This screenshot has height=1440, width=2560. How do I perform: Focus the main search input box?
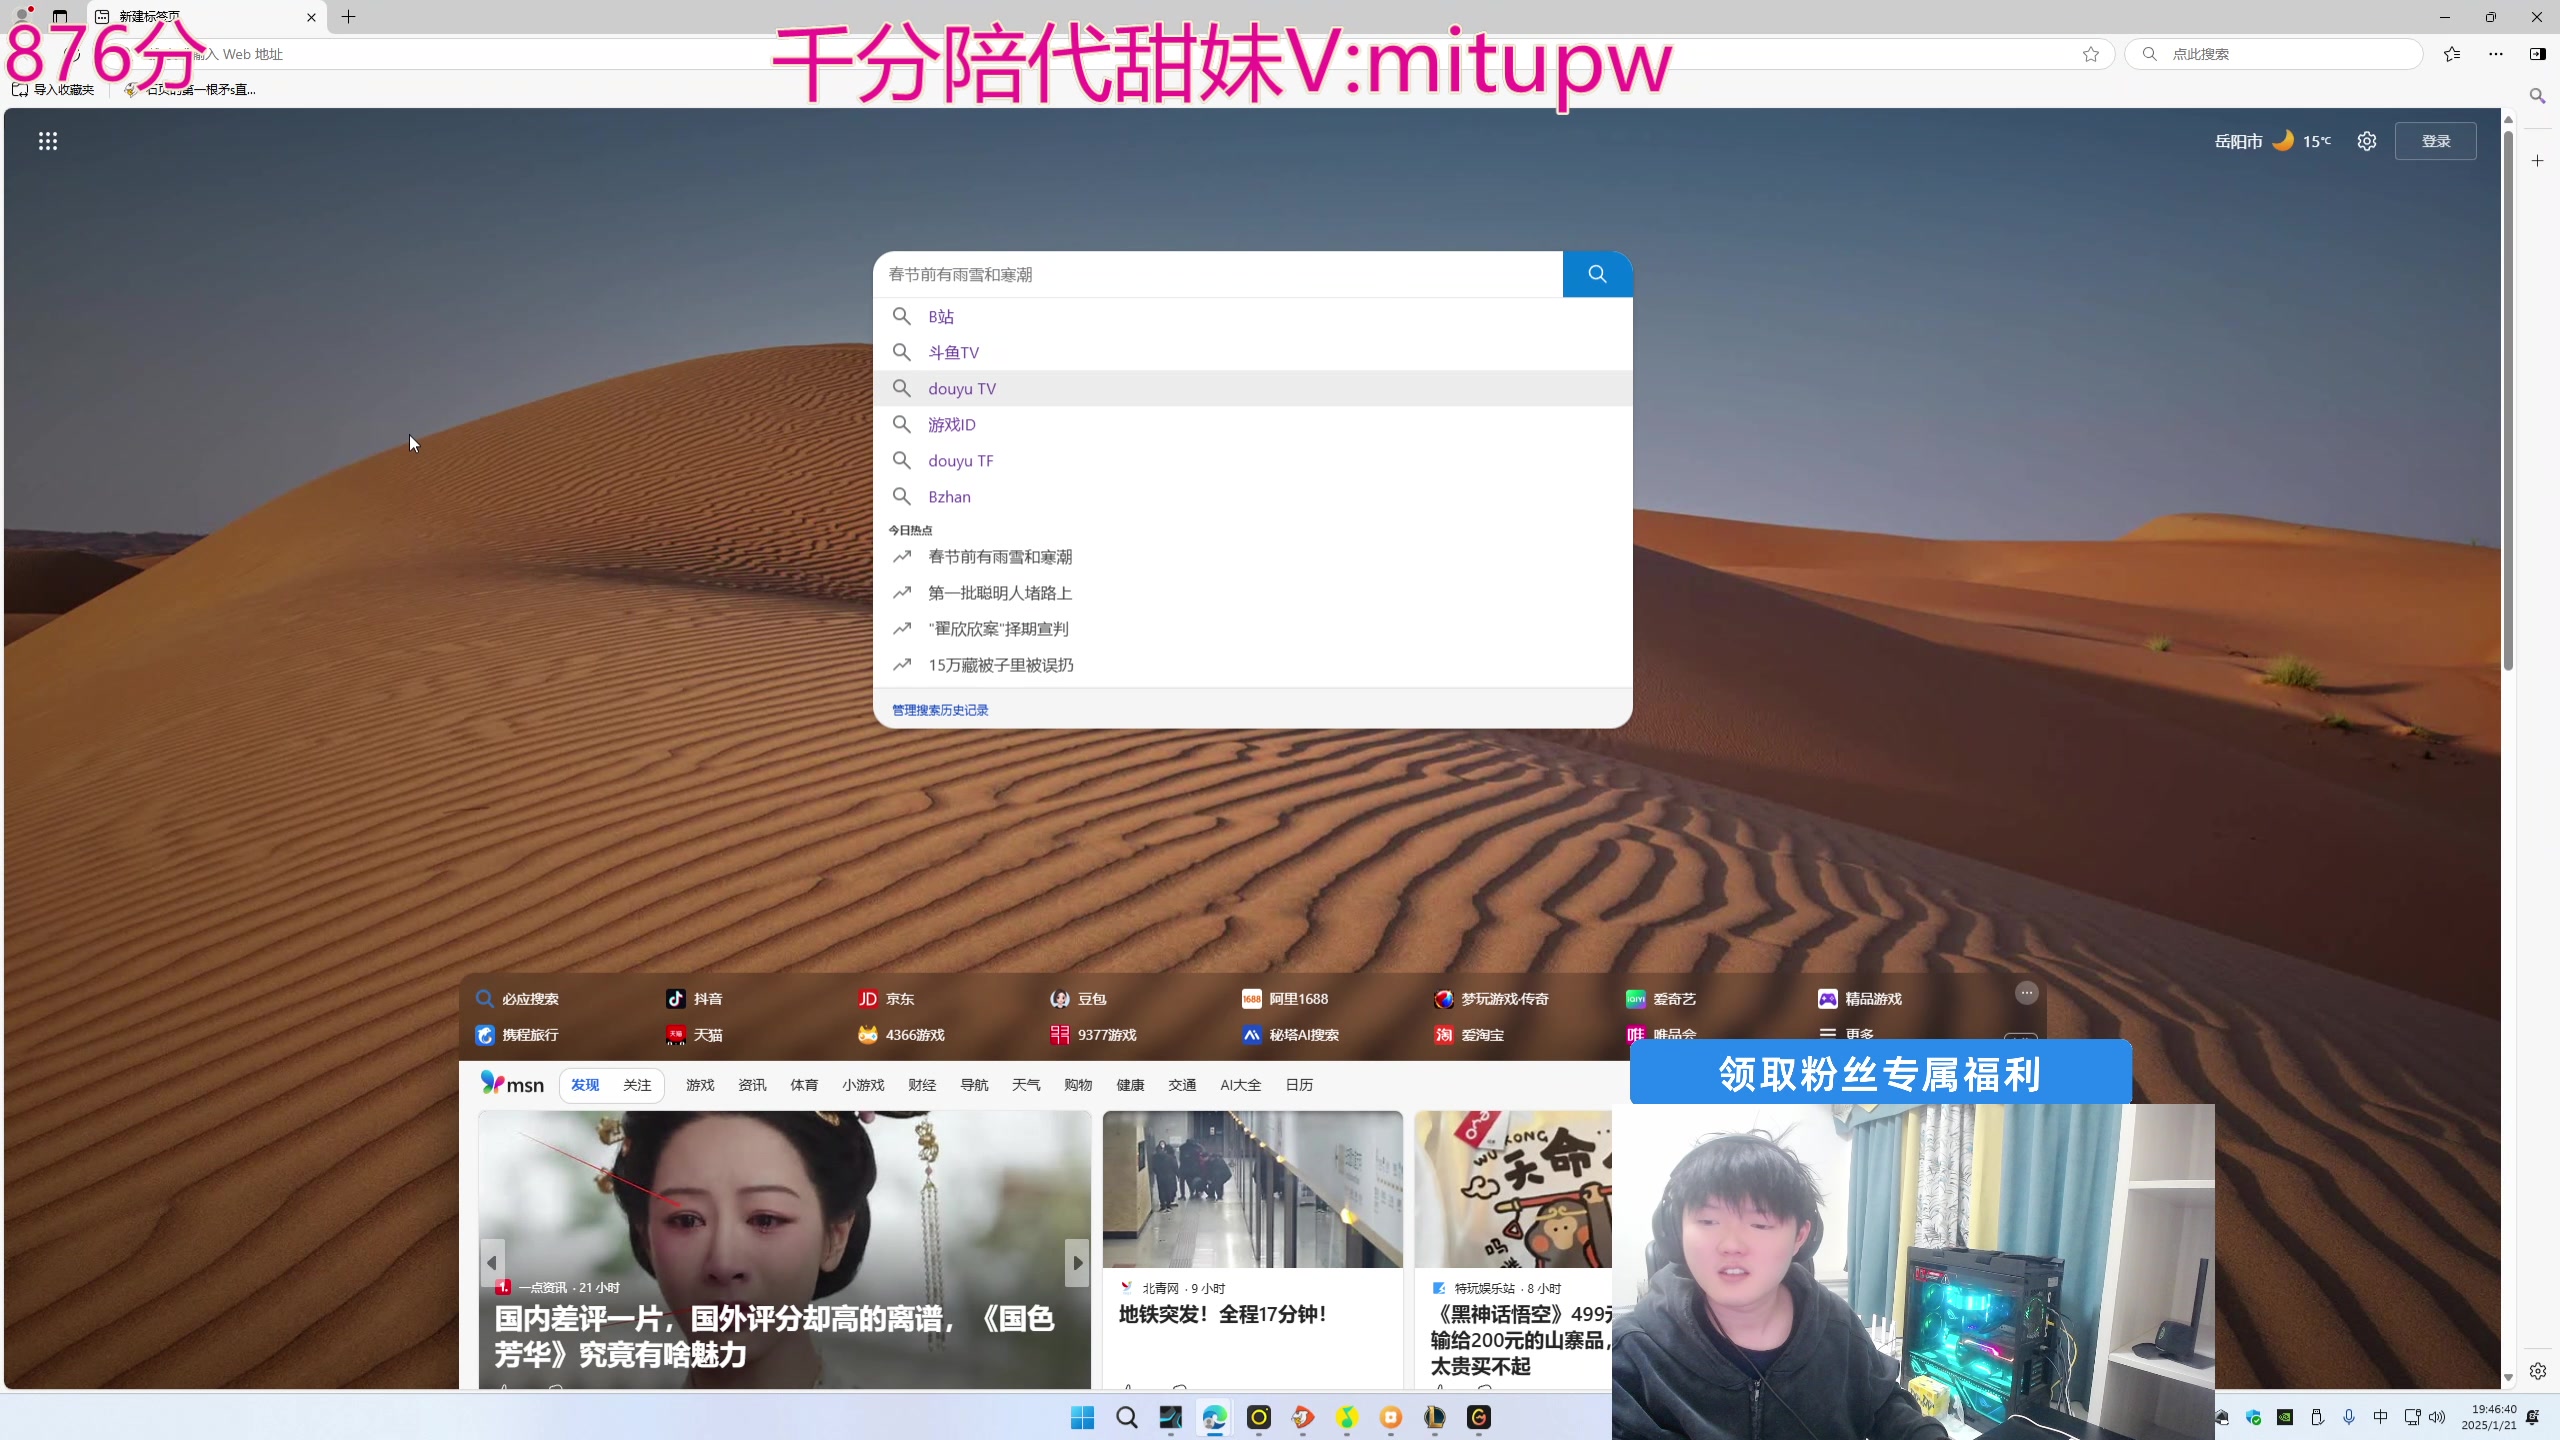[1217, 274]
